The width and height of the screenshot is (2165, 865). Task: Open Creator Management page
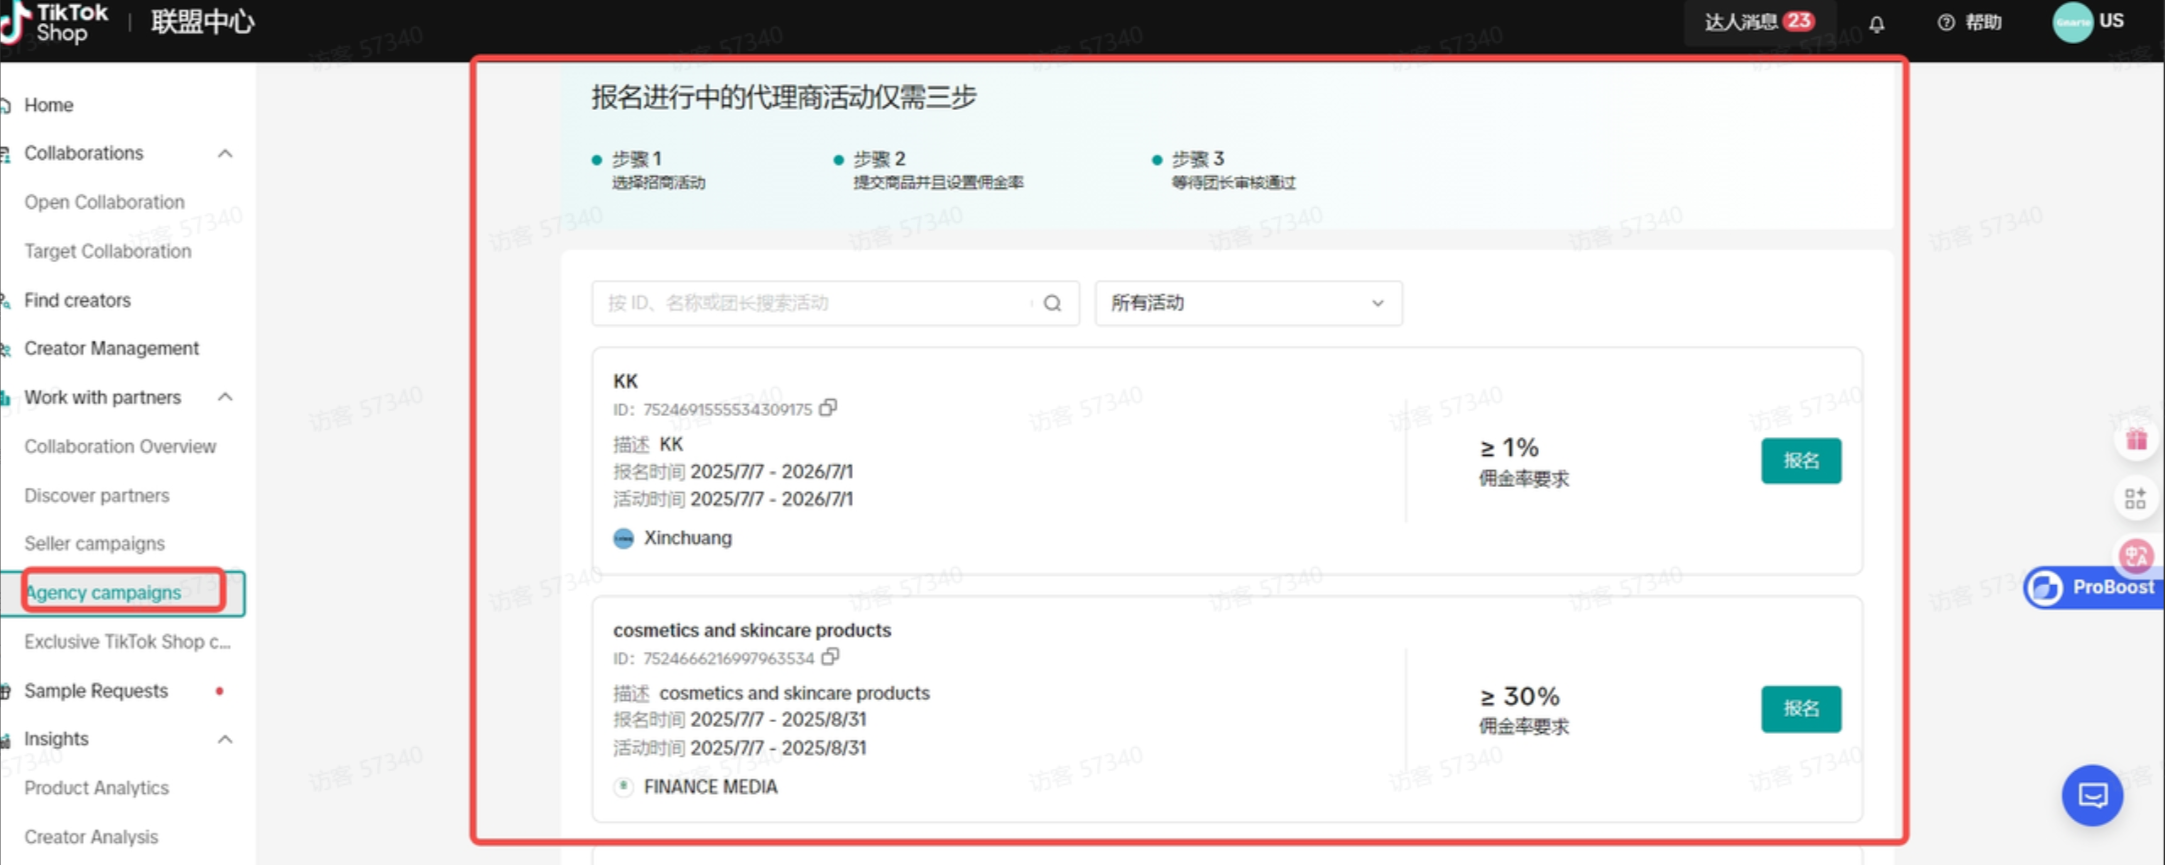click(x=111, y=348)
